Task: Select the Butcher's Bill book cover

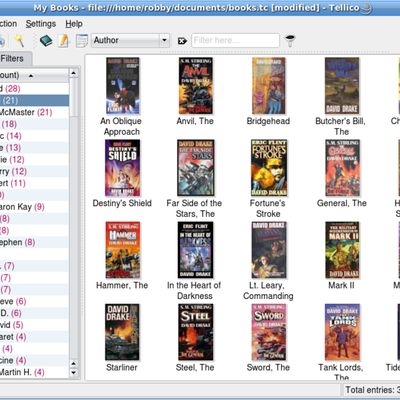Action: click(342, 86)
